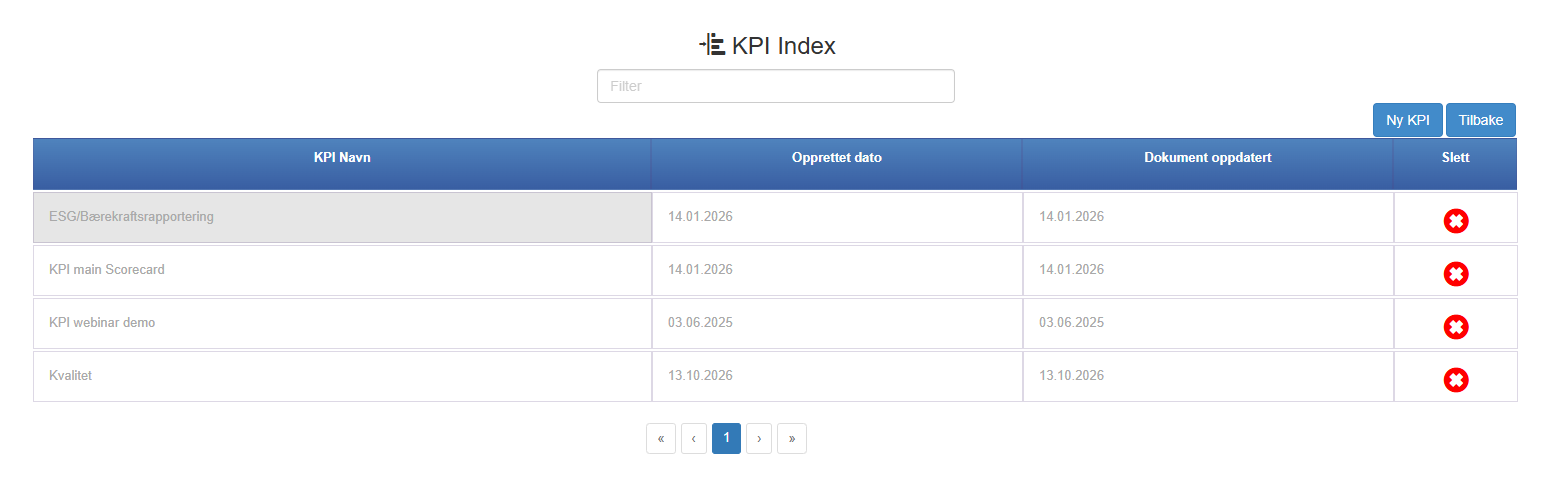Screen dimensions: 1547x489
Task: Select page 1 in pagination
Action: tap(727, 438)
